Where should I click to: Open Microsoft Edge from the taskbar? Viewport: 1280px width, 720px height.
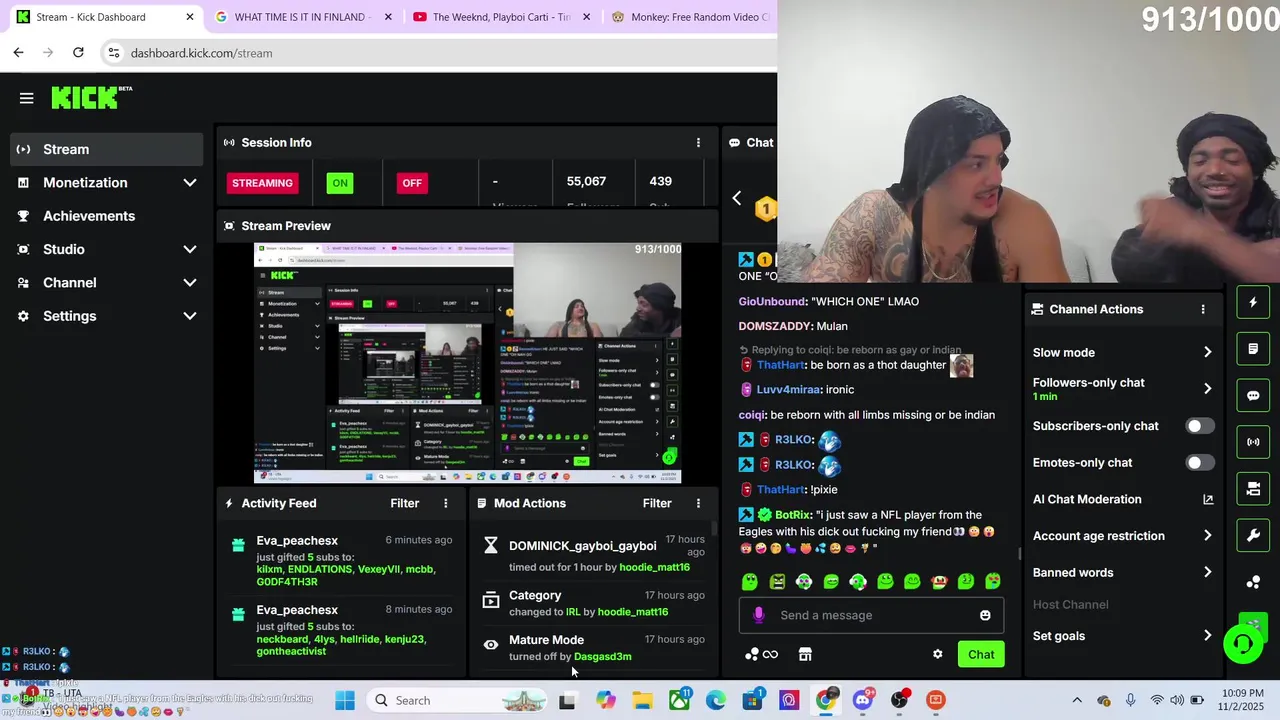point(716,700)
